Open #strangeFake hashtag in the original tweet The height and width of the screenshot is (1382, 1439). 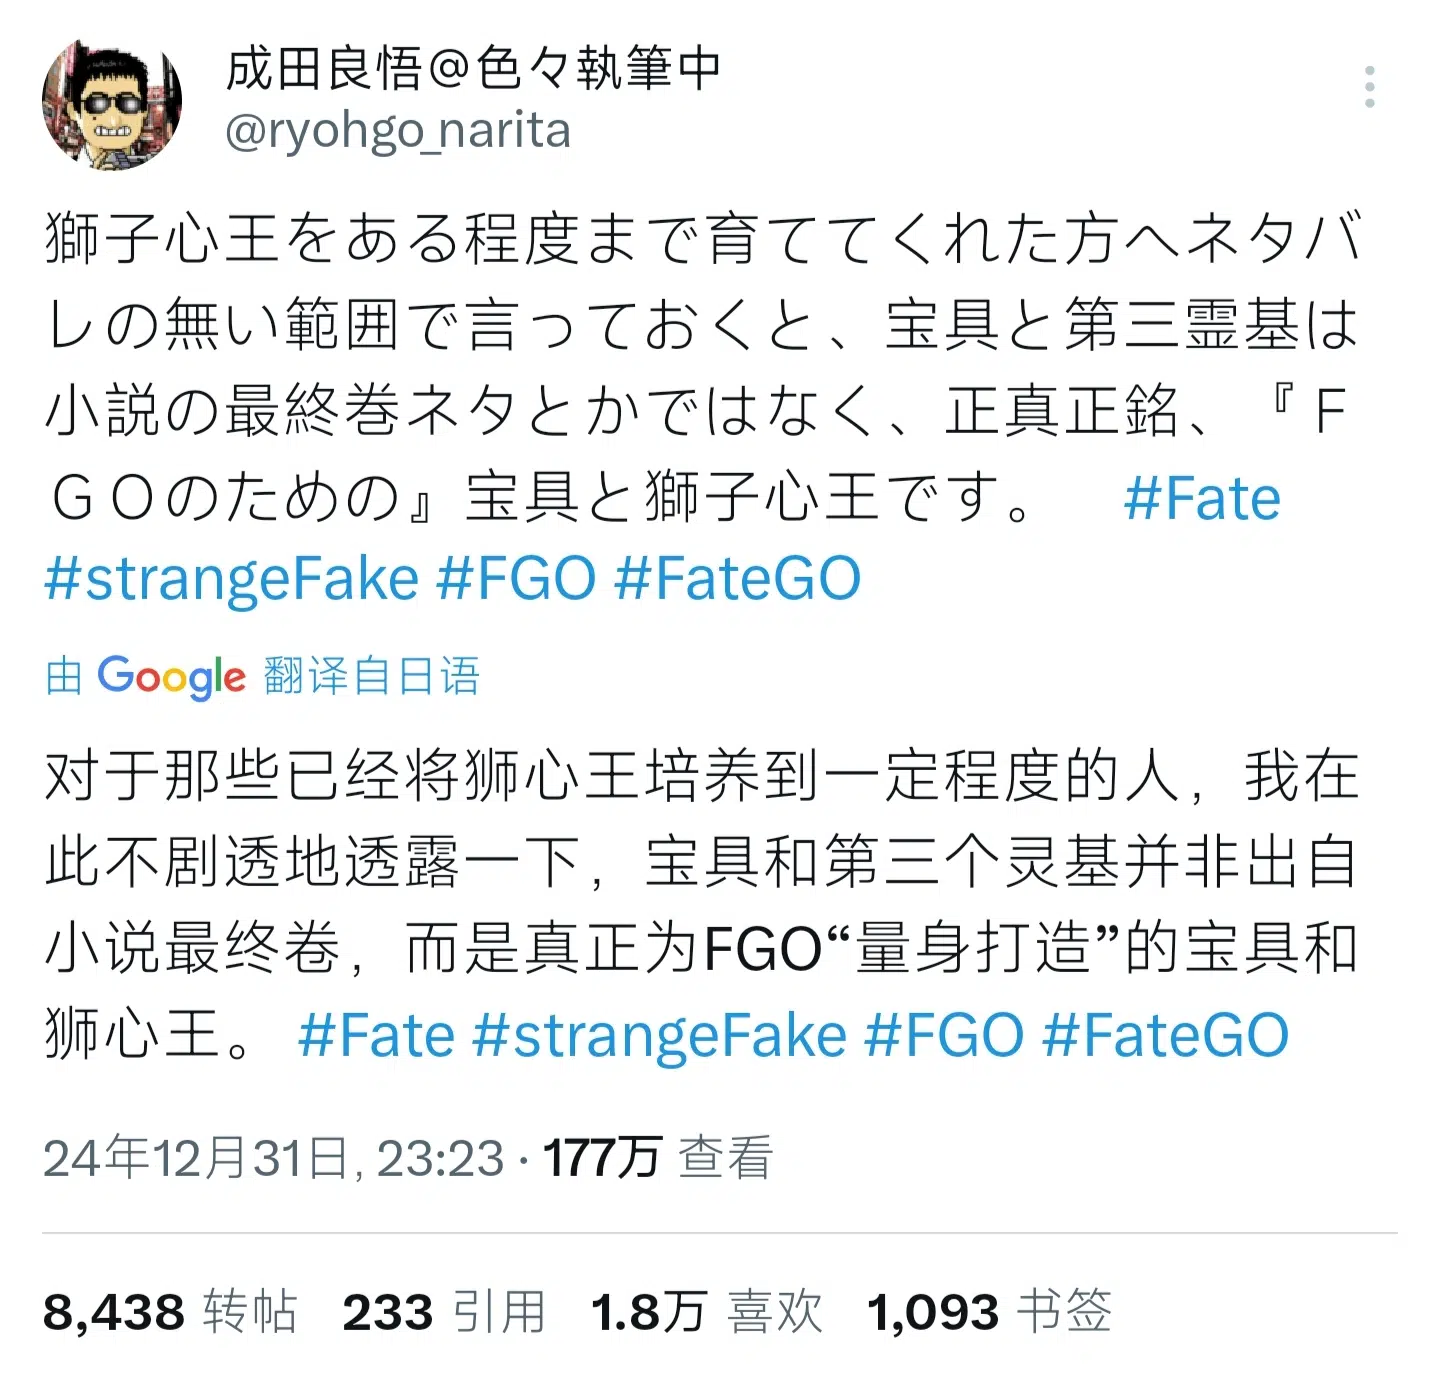click(231, 579)
